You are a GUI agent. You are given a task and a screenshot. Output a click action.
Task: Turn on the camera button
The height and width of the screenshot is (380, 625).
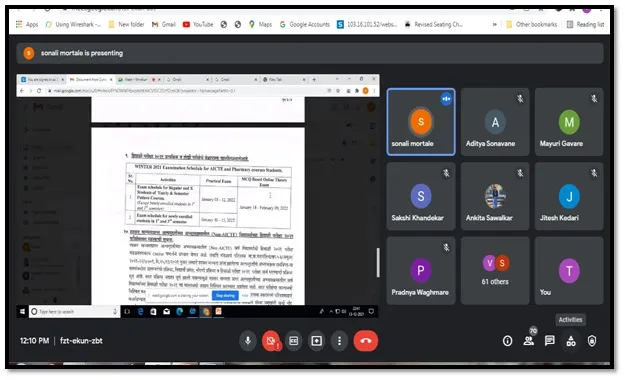(271, 341)
